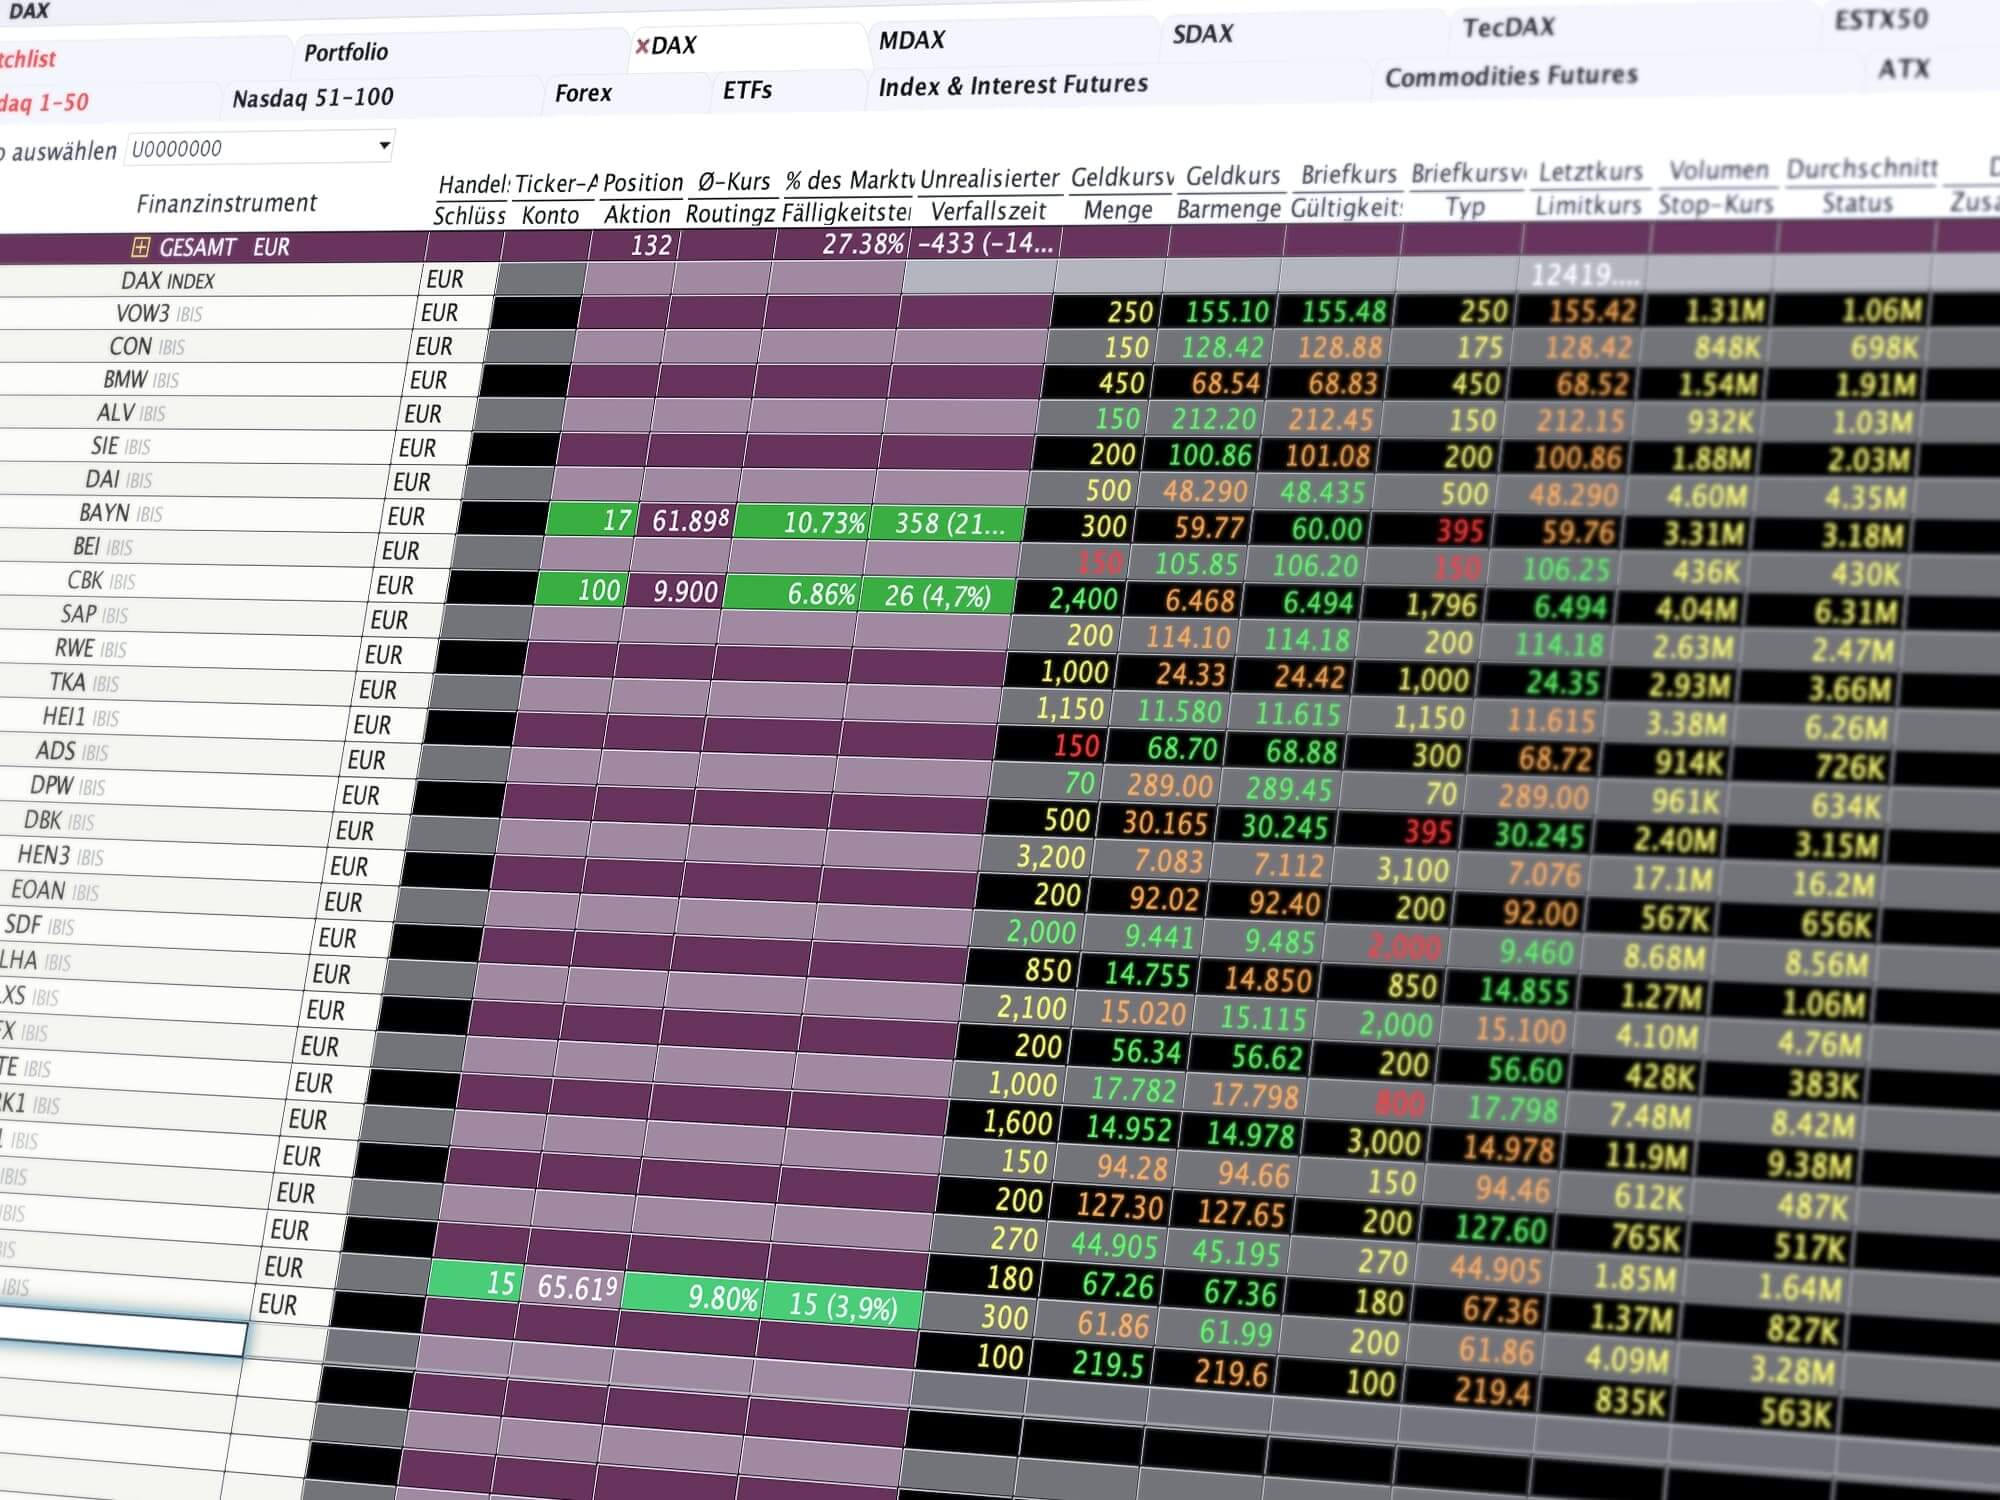Select the SDAX tab
The height and width of the screenshot is (1500, 2000).
pyautogui.click(x=1203, y=34)
